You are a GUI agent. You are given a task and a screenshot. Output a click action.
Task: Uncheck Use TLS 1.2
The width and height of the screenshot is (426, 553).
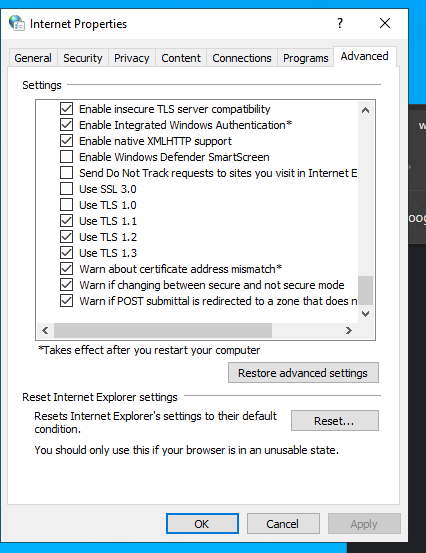[66, 237]
